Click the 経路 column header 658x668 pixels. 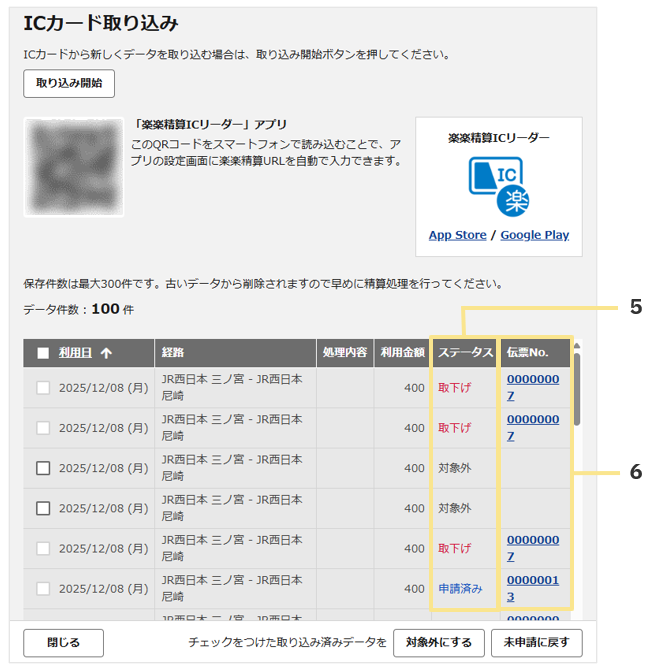pos(236,353)
